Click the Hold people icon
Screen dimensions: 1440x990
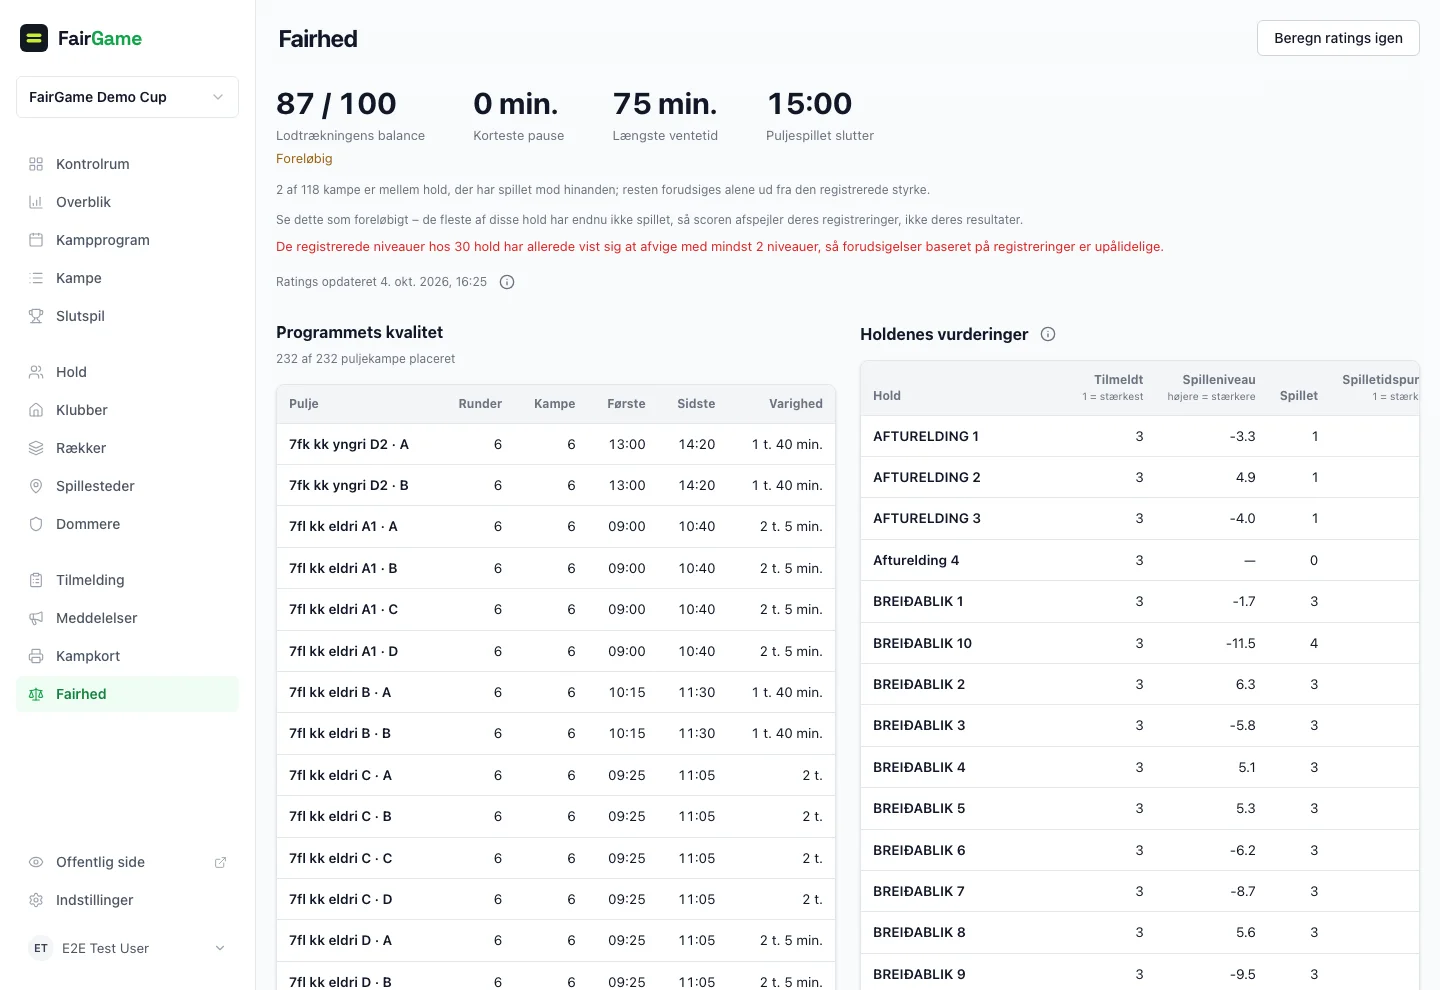pyautogui.click(x=36, y=372)
